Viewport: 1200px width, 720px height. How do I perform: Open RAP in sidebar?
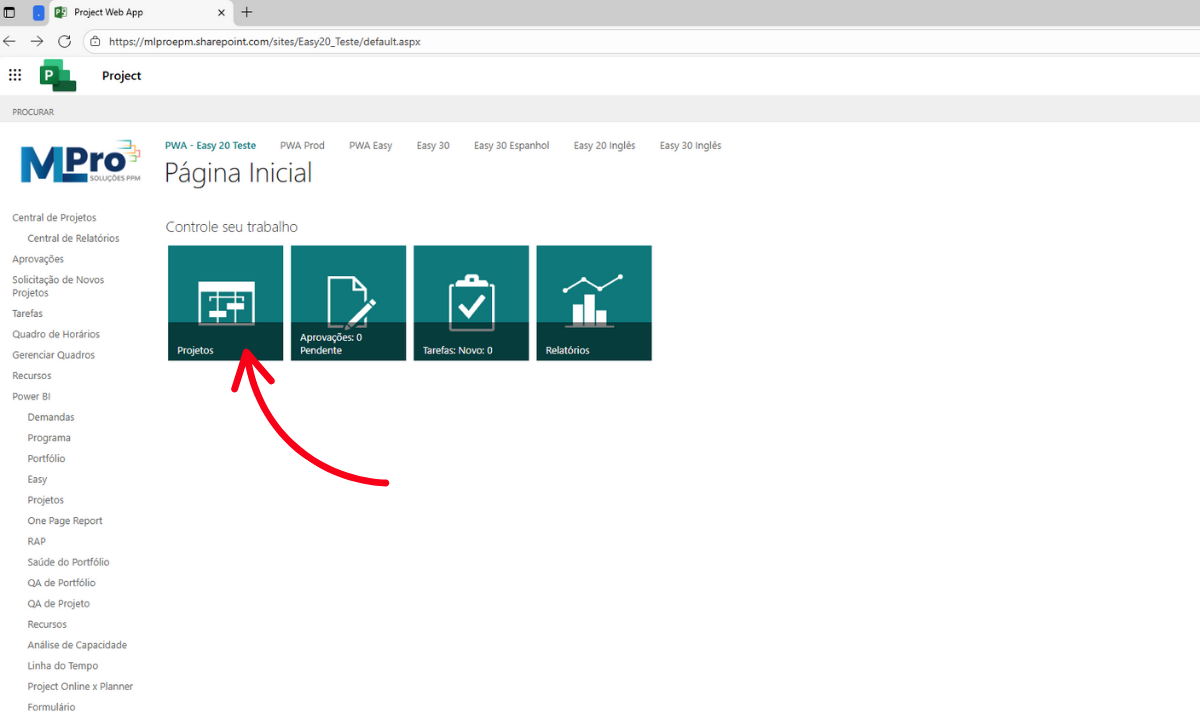coord(36,541)
